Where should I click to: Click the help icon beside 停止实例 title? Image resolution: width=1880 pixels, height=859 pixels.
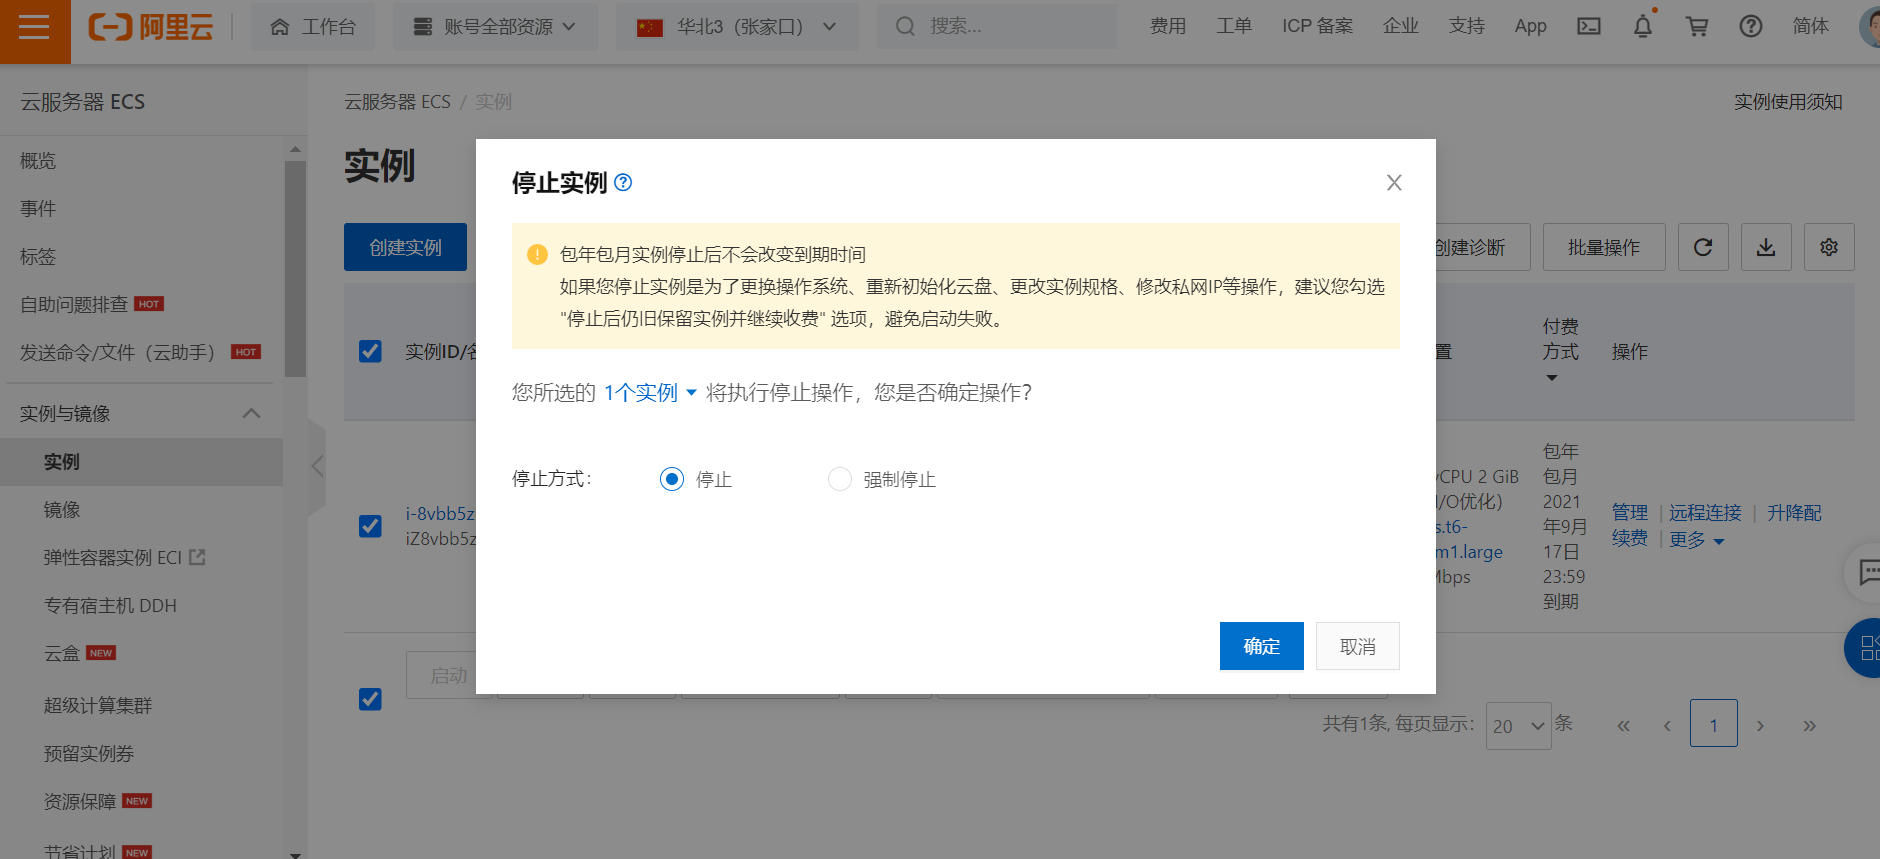click(x=623, y=182)
